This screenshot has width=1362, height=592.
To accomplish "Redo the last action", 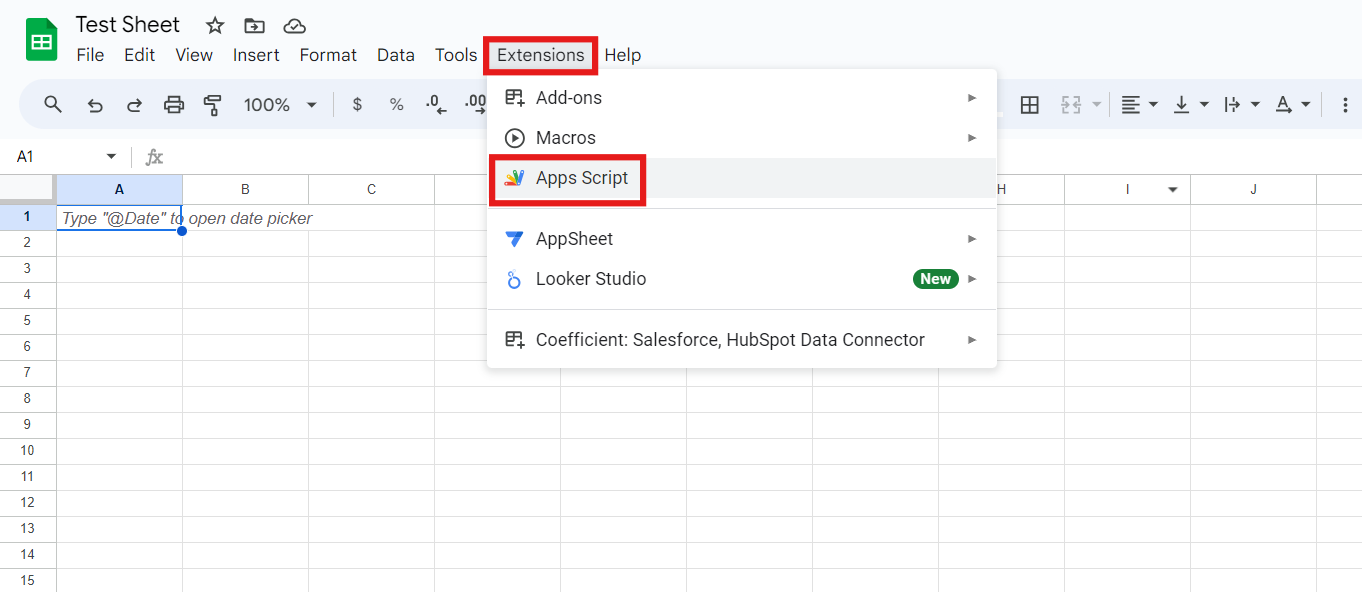I will coord(134,104).
